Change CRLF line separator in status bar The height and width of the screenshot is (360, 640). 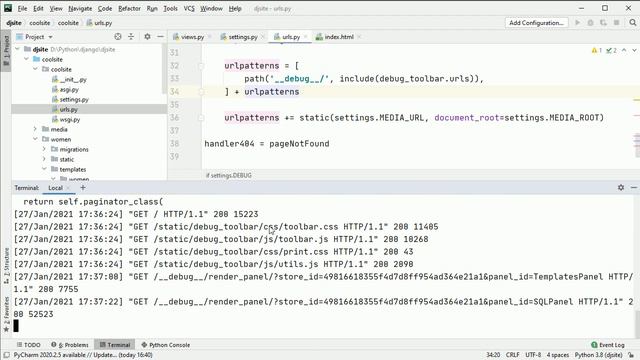(x=513, y=355)
